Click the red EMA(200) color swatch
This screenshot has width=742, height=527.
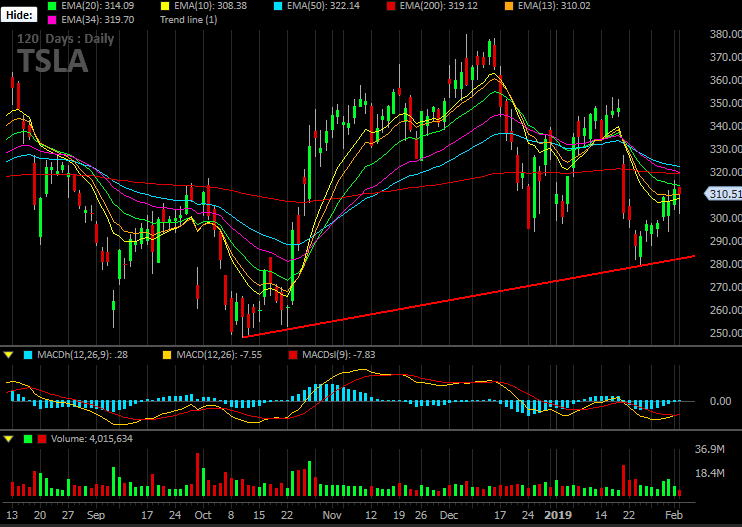pos(391,6)
